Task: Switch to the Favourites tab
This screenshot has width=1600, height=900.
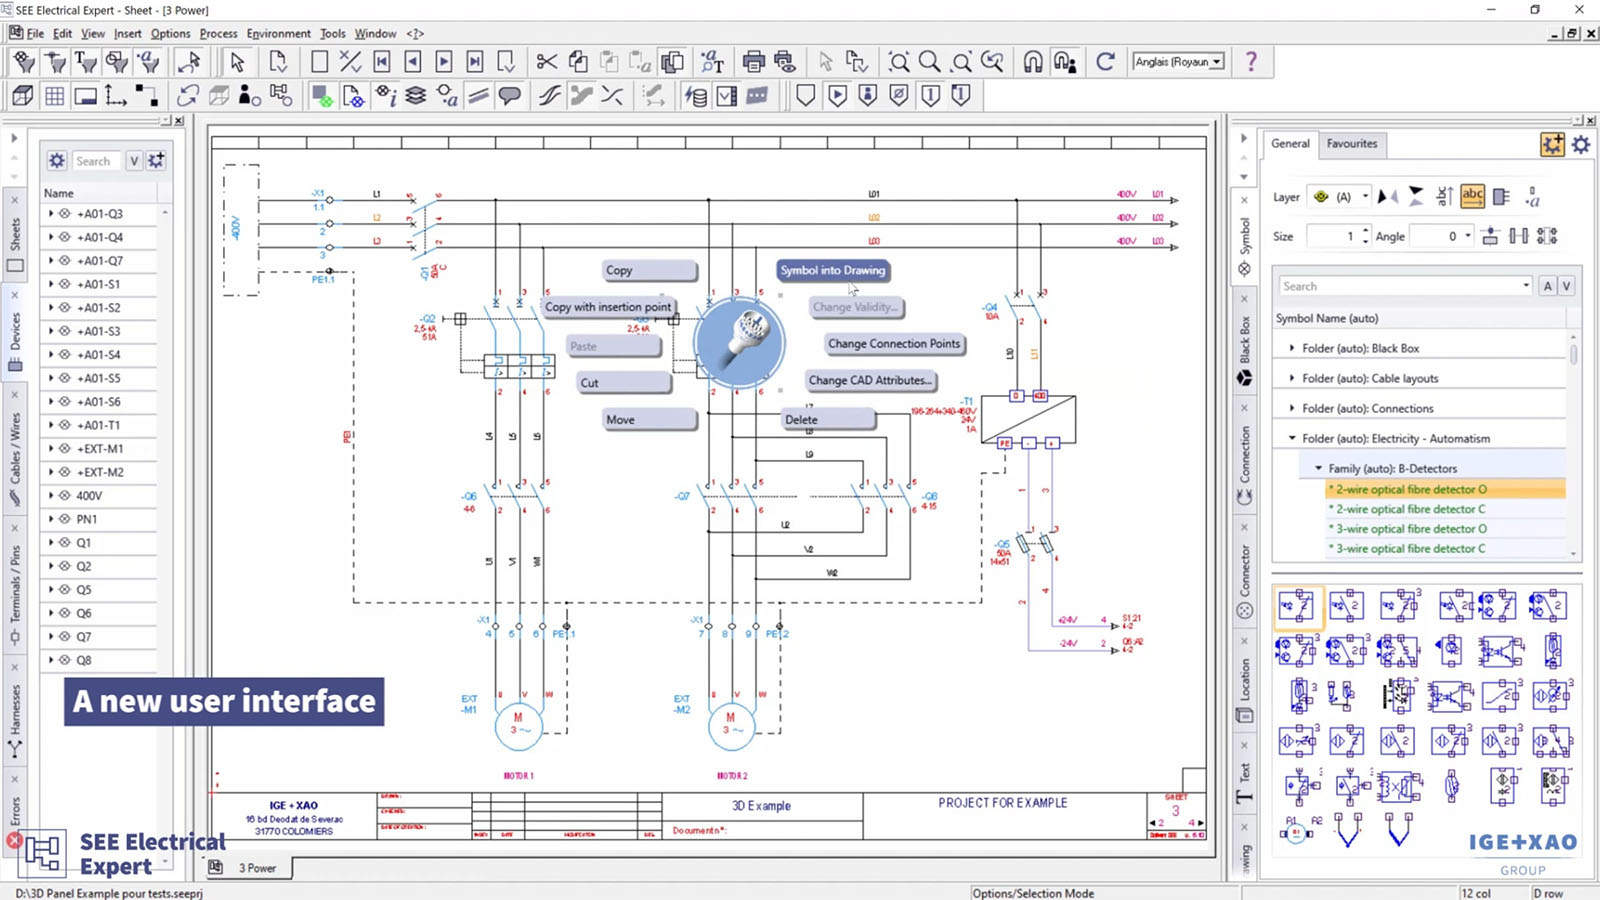Action: [x=1352, y=144]
